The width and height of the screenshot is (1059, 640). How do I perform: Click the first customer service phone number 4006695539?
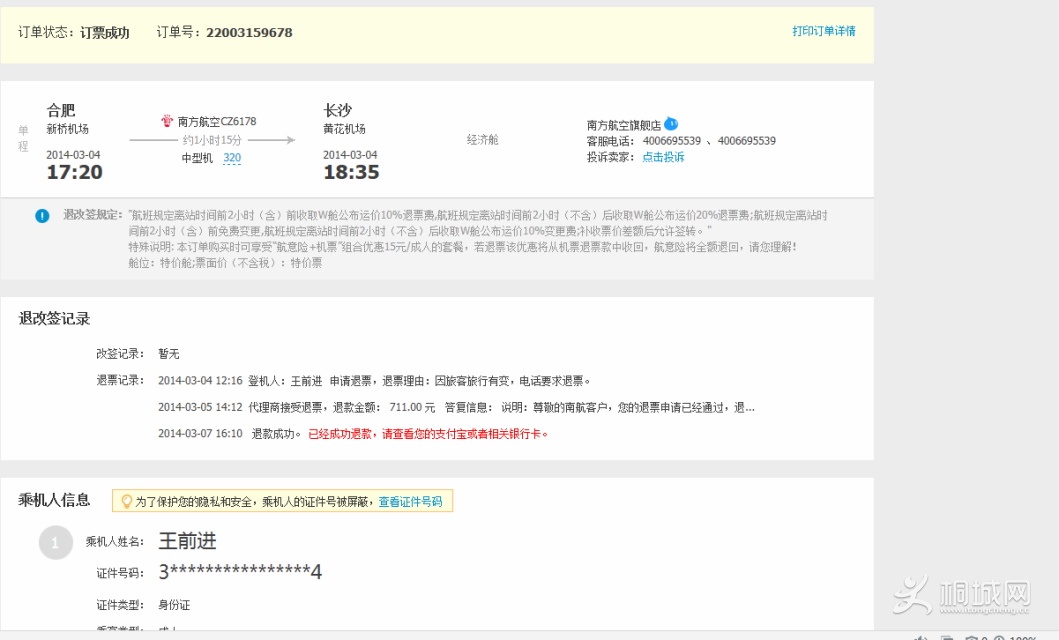(x=671, y=141)
